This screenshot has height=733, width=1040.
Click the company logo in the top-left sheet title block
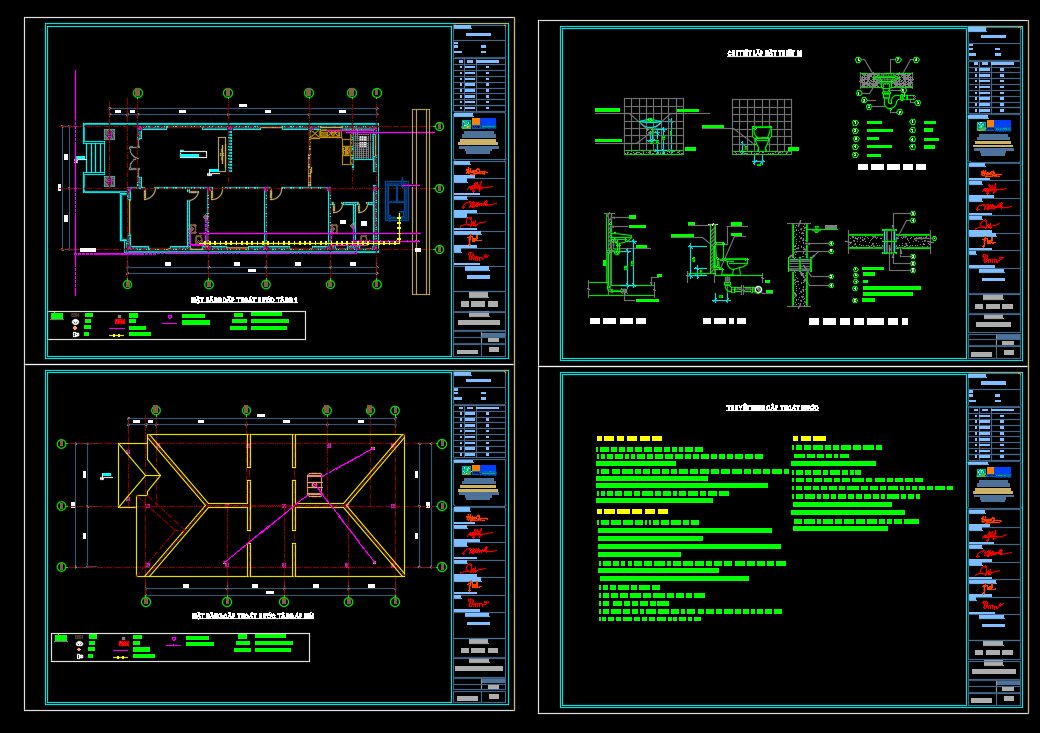478,125
